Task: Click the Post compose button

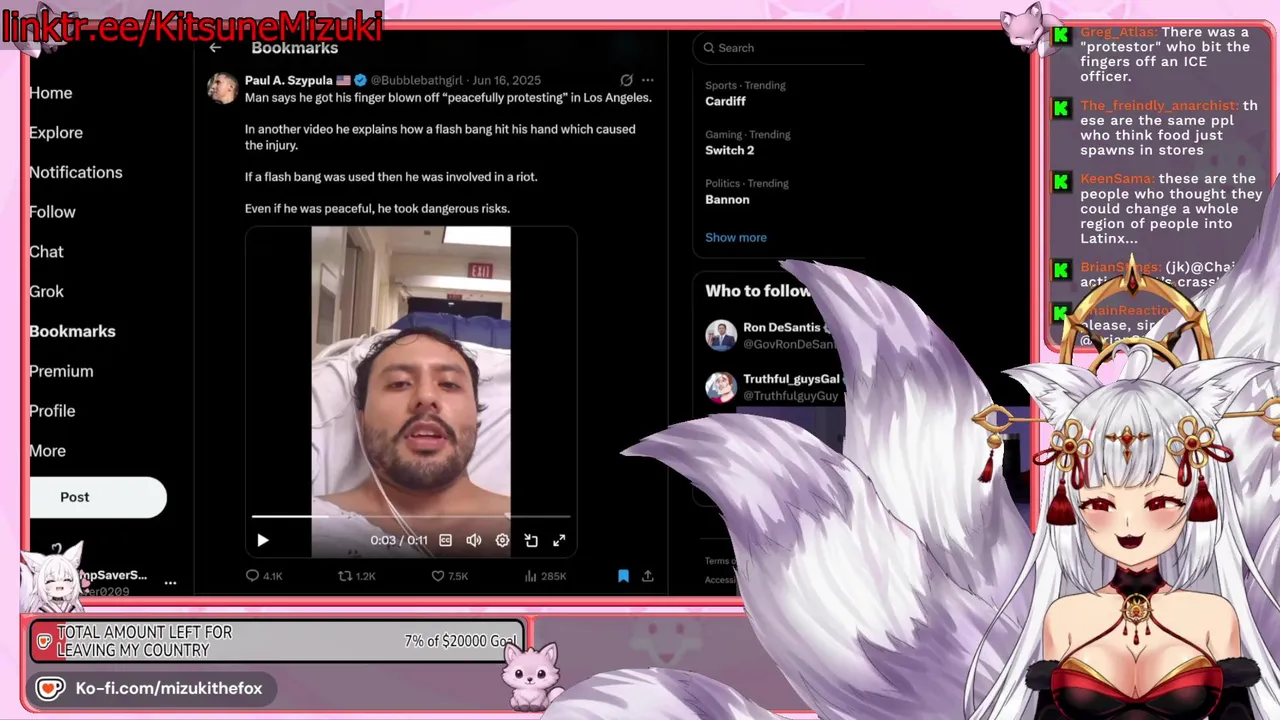Action: click(x=97, y=497)
